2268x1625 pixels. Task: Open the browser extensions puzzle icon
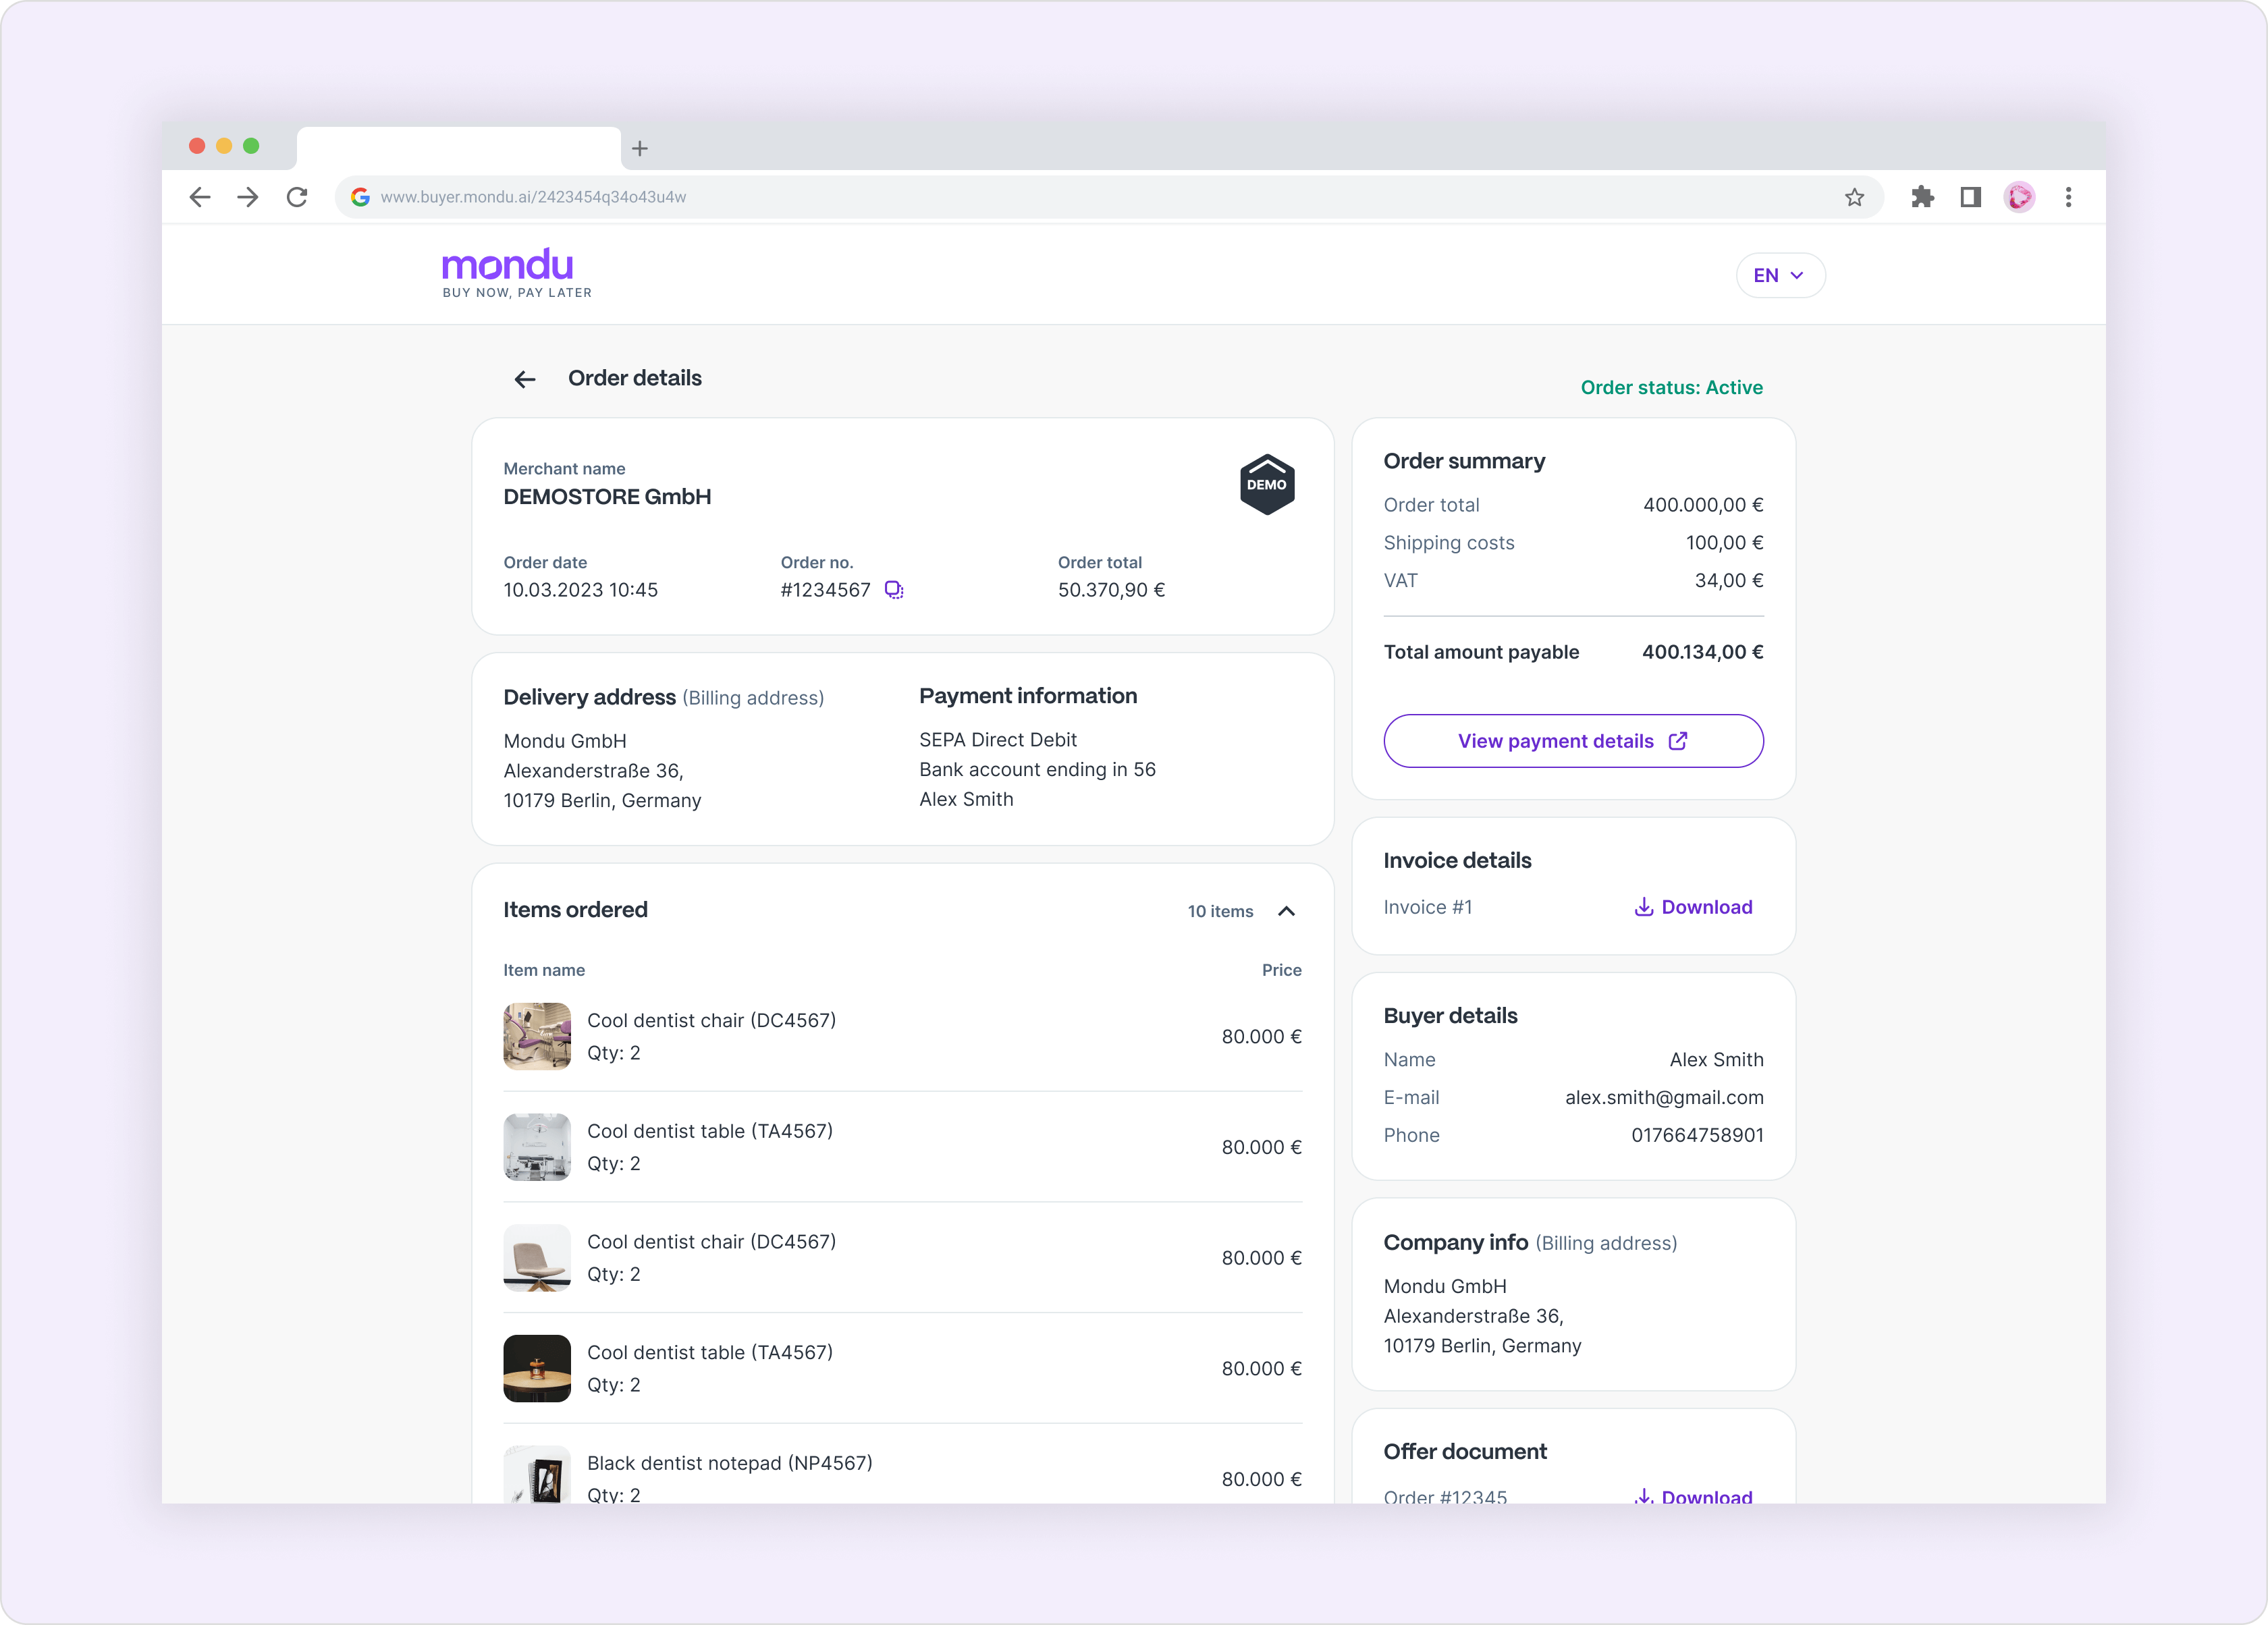[1922, 197]
